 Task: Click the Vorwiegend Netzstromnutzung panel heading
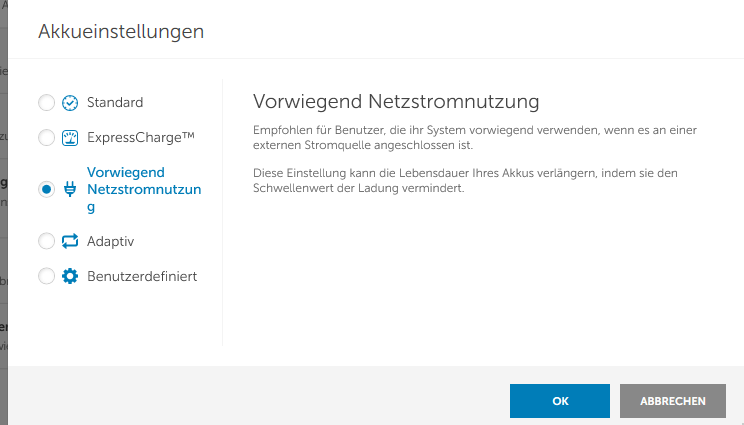396,102
